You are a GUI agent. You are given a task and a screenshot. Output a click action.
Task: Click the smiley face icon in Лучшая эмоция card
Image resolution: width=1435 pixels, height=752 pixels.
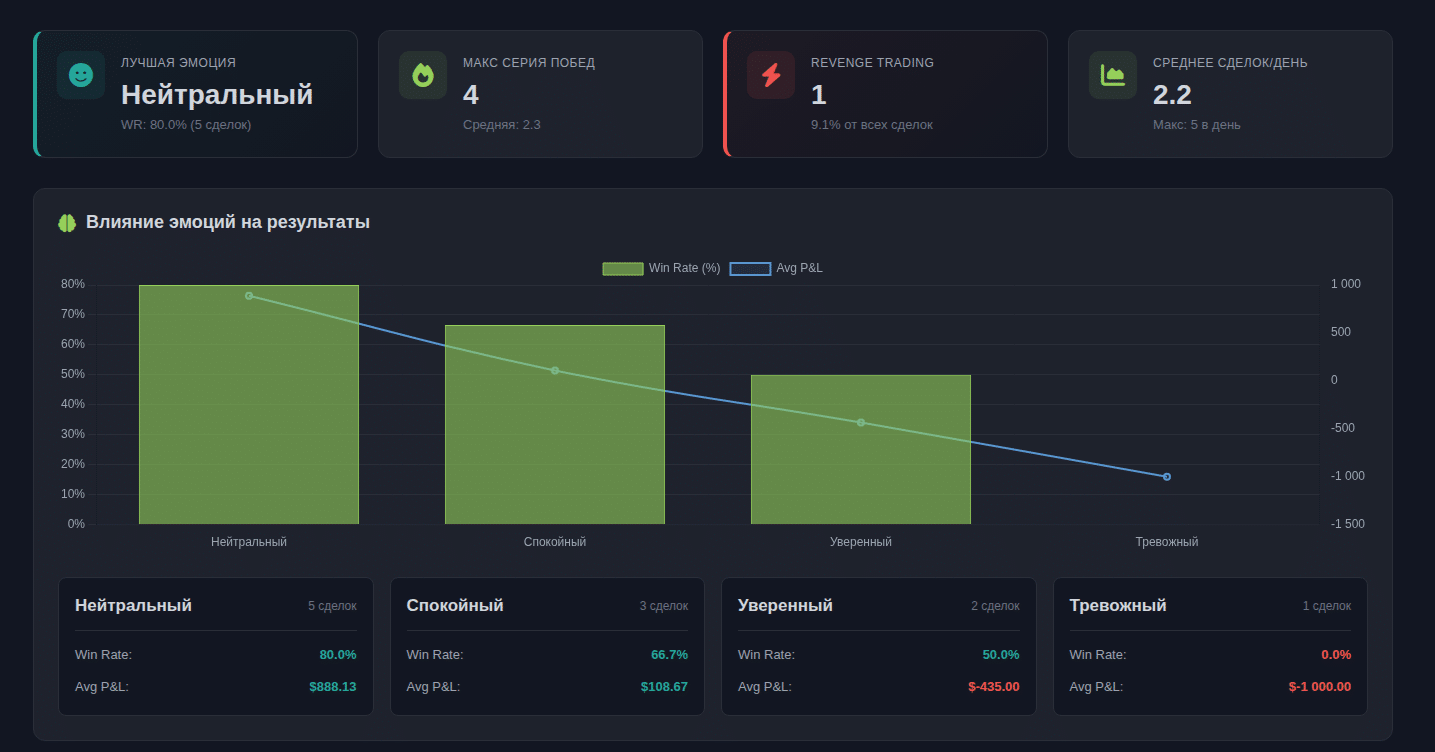[x=81, y=75]
